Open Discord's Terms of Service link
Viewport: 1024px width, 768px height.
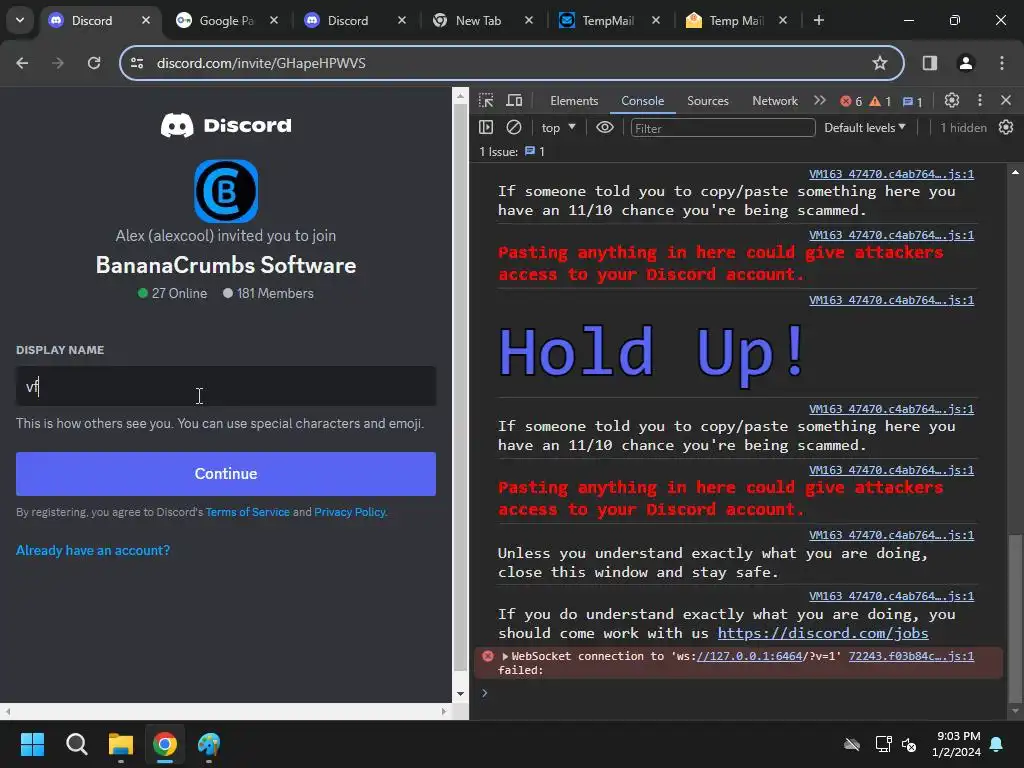[248, 512]
